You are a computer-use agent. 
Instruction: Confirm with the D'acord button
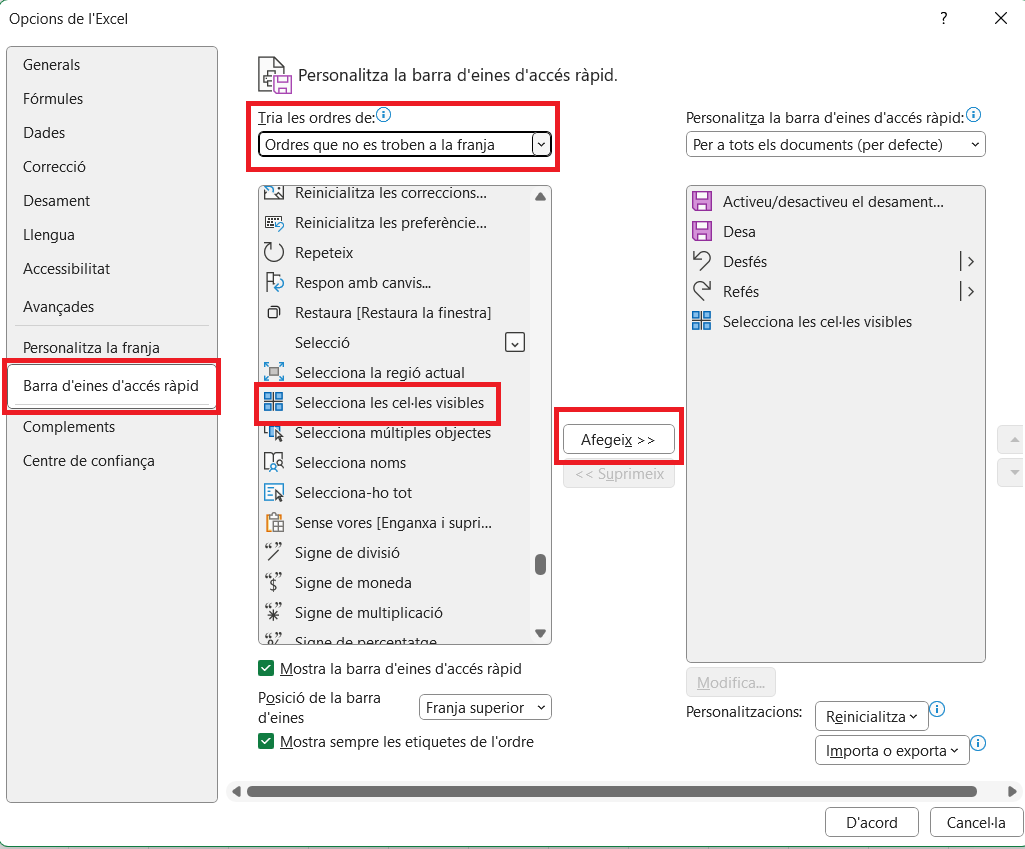[871, 822]
